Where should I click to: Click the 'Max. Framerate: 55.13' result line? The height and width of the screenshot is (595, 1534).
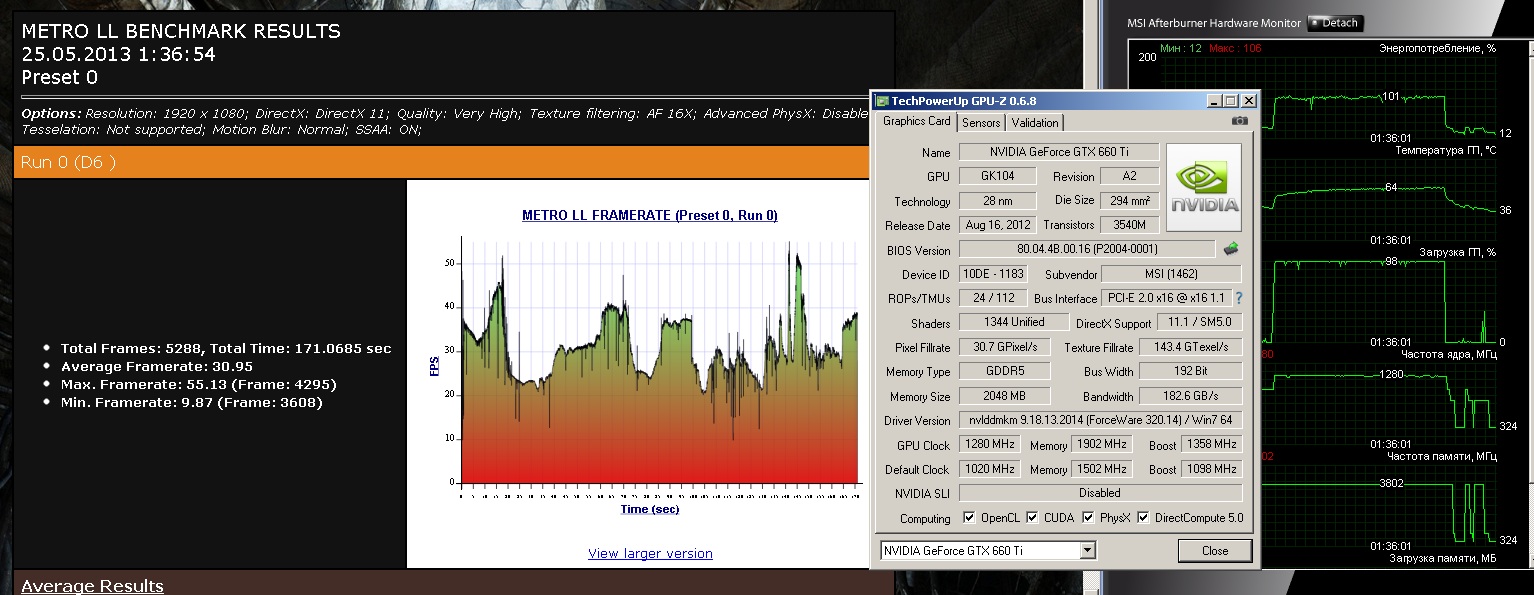[198, 385]
